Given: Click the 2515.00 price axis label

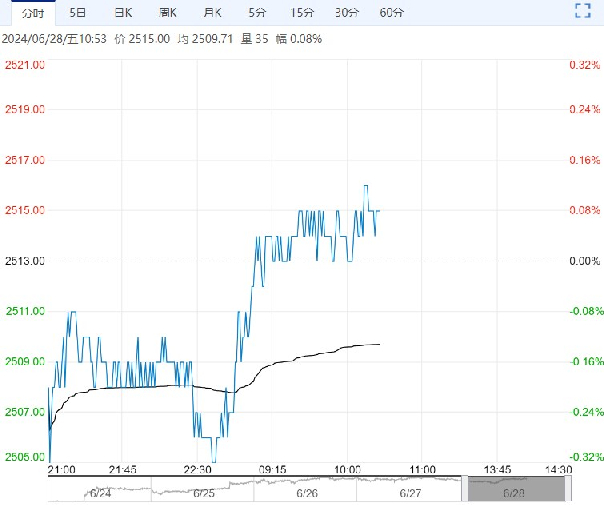Looking at the screenshot, I should coord(25,210).
